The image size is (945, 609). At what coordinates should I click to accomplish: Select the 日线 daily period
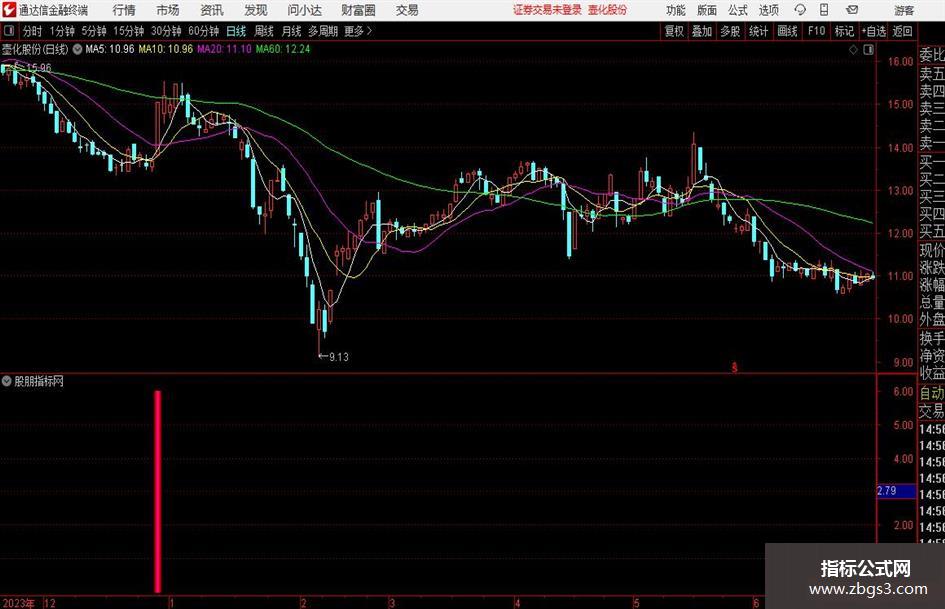click(x=236, y=31)
